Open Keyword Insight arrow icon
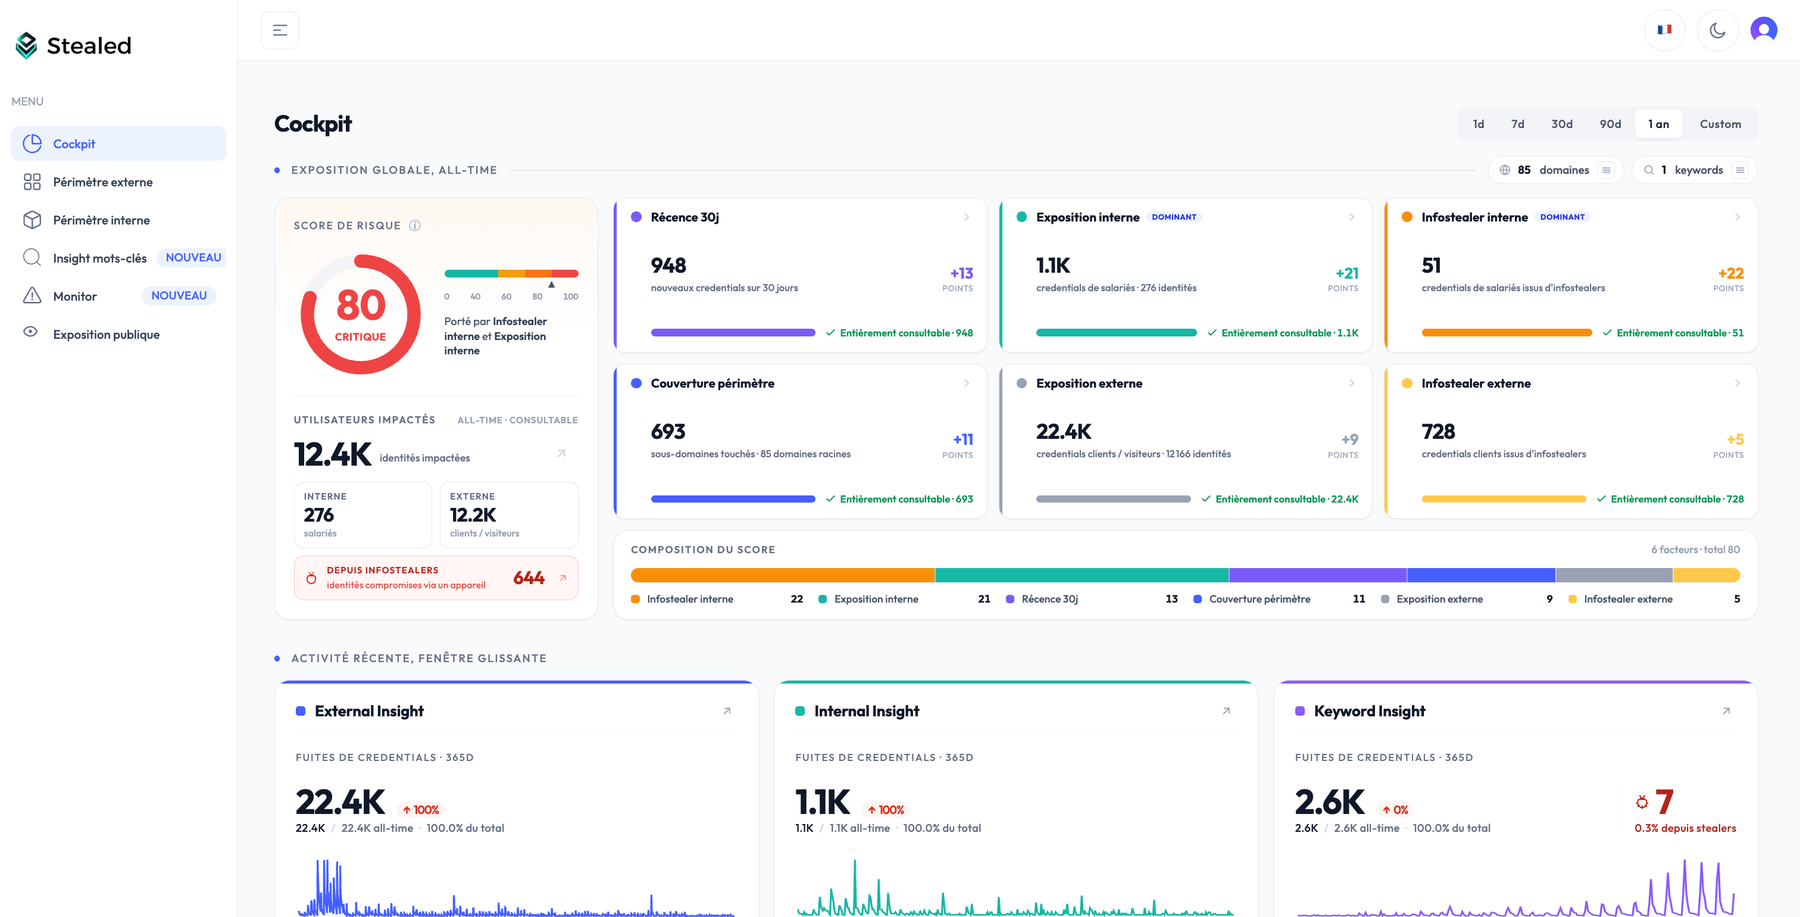This screenshot has width=1800, height=917. pyautogui.click(x=1726, y=711)
